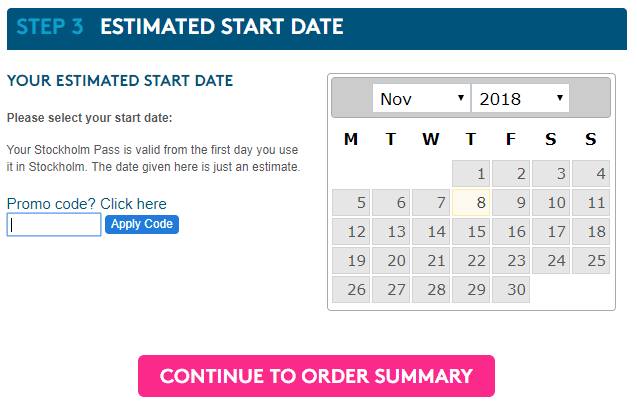Pick Saturday November 24
This screenshot has height=412, width=637.
(550, 262)
